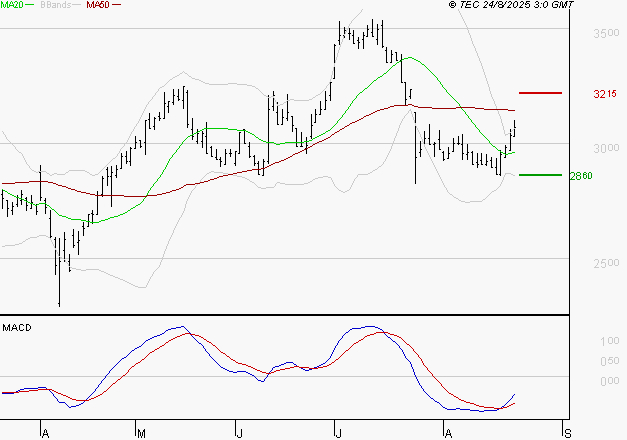Click the 2500 price axis label
This screenshot has height=440, width=627.
(x=606, y=263)
